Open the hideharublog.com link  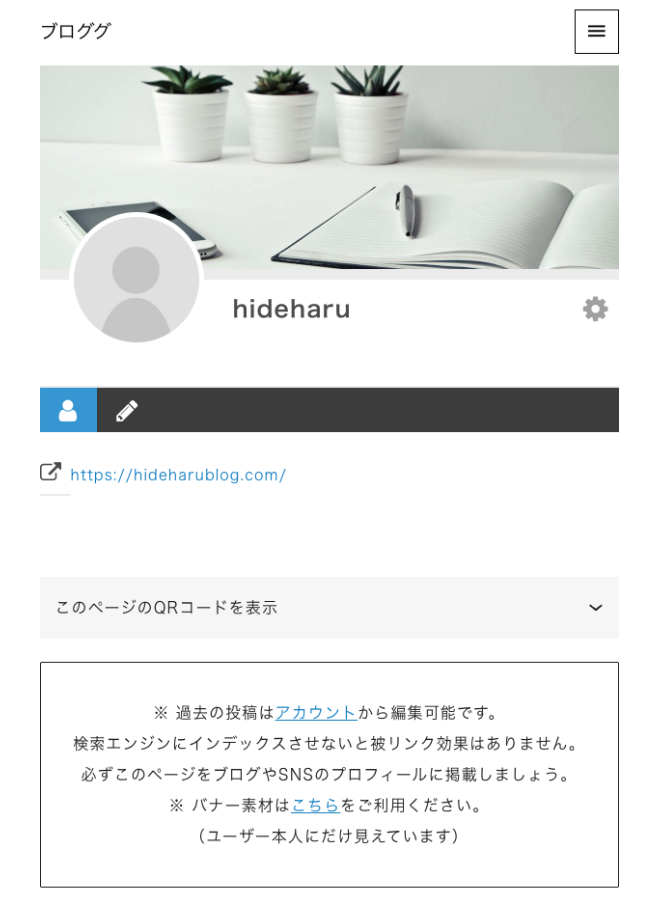(x=178, y=475)
